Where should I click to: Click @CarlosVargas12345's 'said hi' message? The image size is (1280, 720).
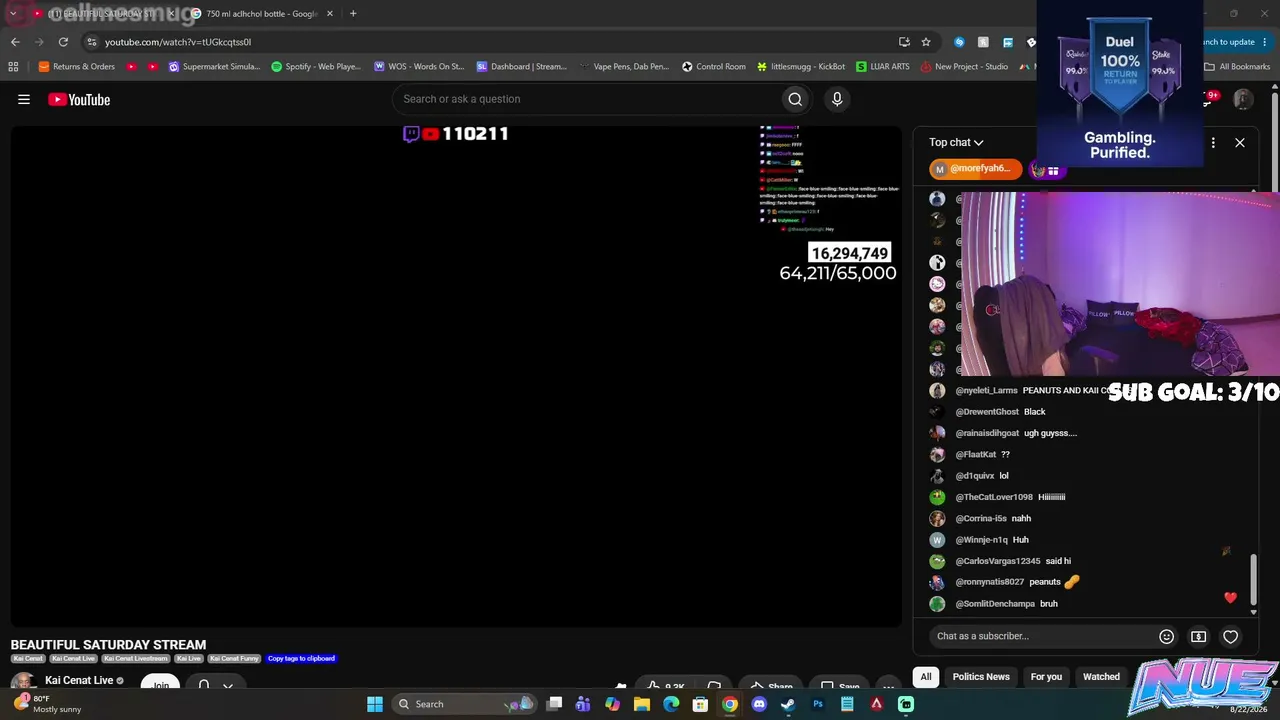[1000, 561]
